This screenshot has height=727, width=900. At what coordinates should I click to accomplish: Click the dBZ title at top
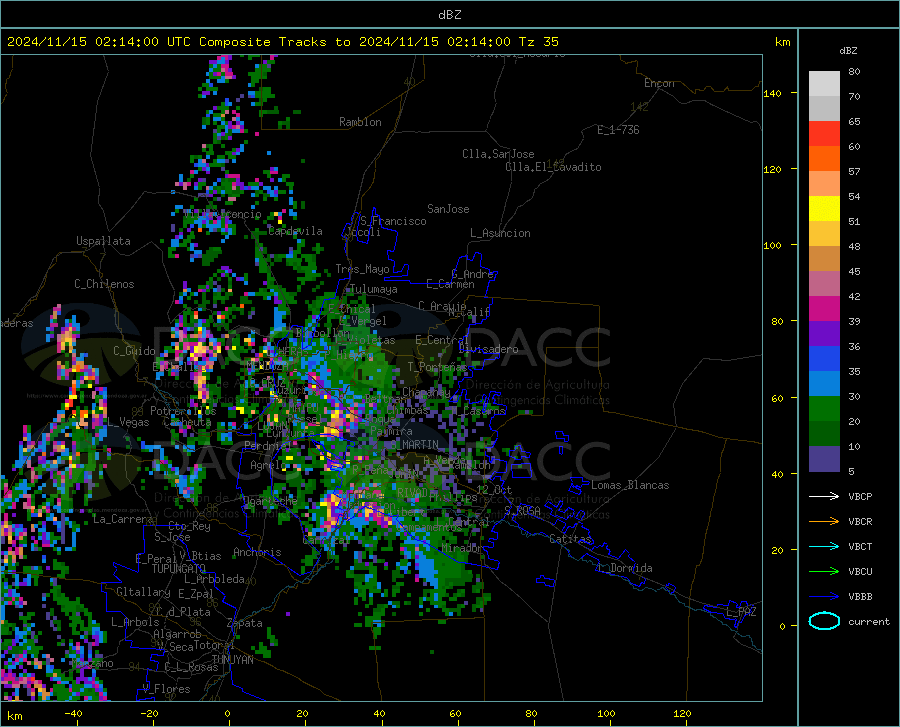tap(449, 15)
